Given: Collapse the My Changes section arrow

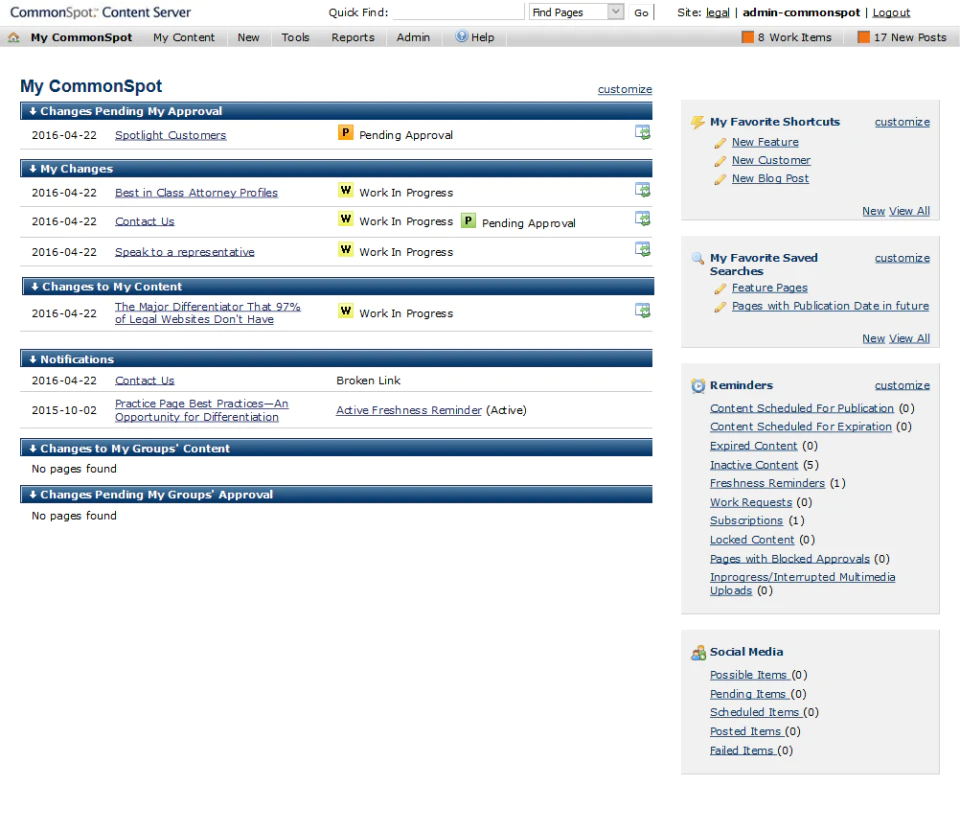Looking at the screenshot, I should 33,169.
